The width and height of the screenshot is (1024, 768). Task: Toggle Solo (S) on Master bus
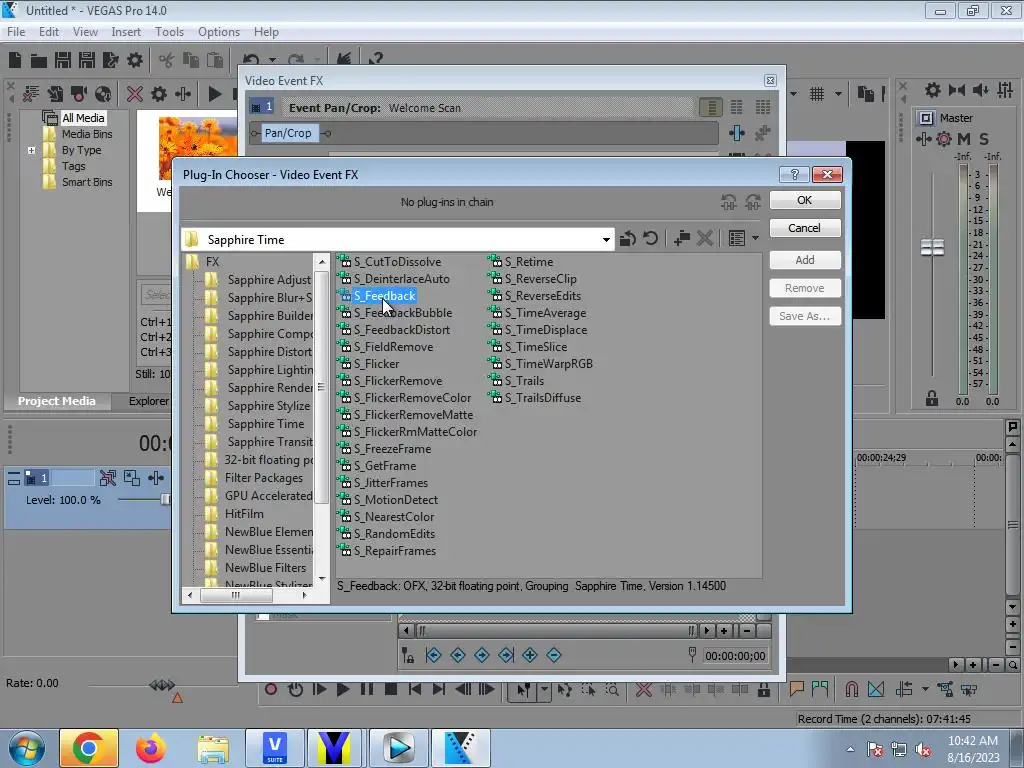(984, 138)
